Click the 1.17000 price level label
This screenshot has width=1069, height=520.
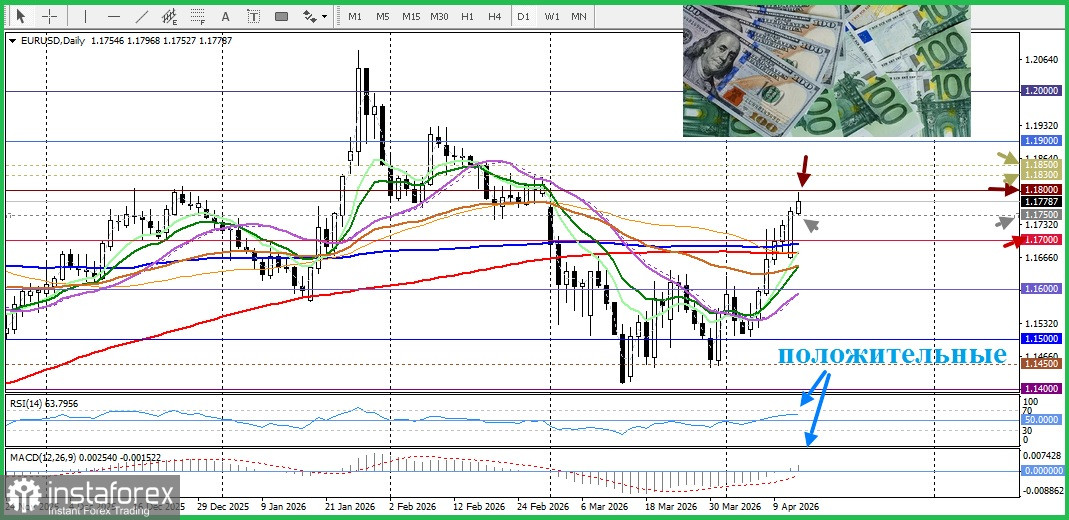1042,240
